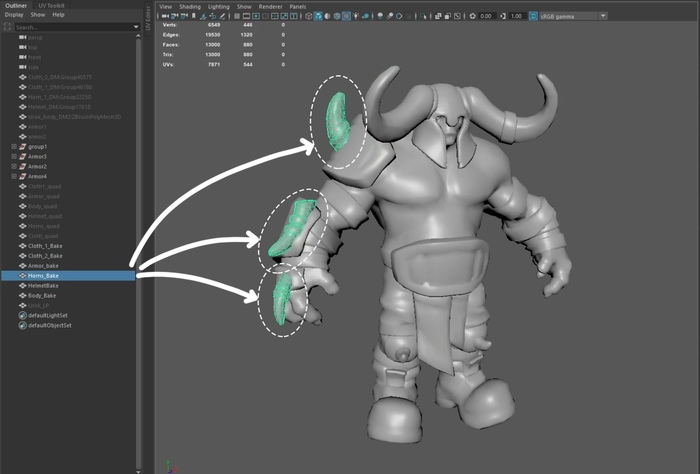700x474 pixels.
Task: Open the Outliner search filter dropdown arrow
Action: (x=136, y=27)
